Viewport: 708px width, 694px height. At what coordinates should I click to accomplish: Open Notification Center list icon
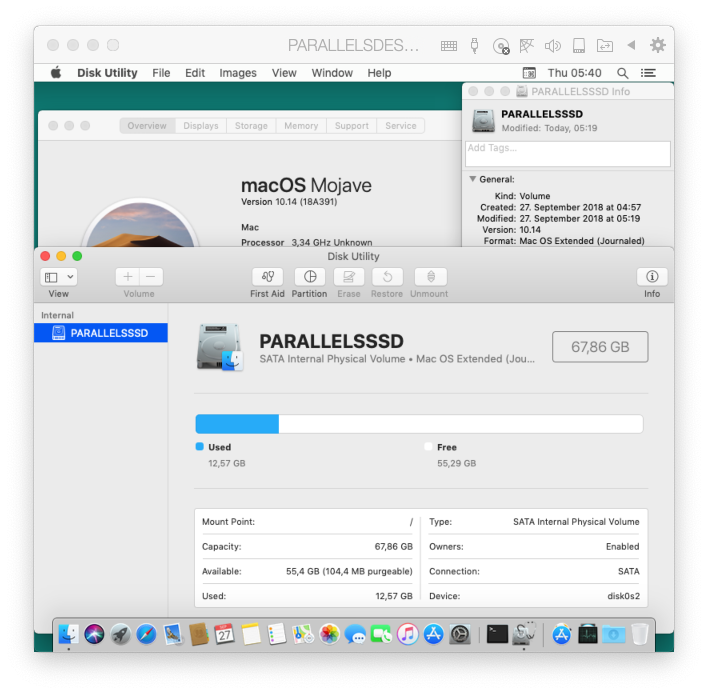648,73
